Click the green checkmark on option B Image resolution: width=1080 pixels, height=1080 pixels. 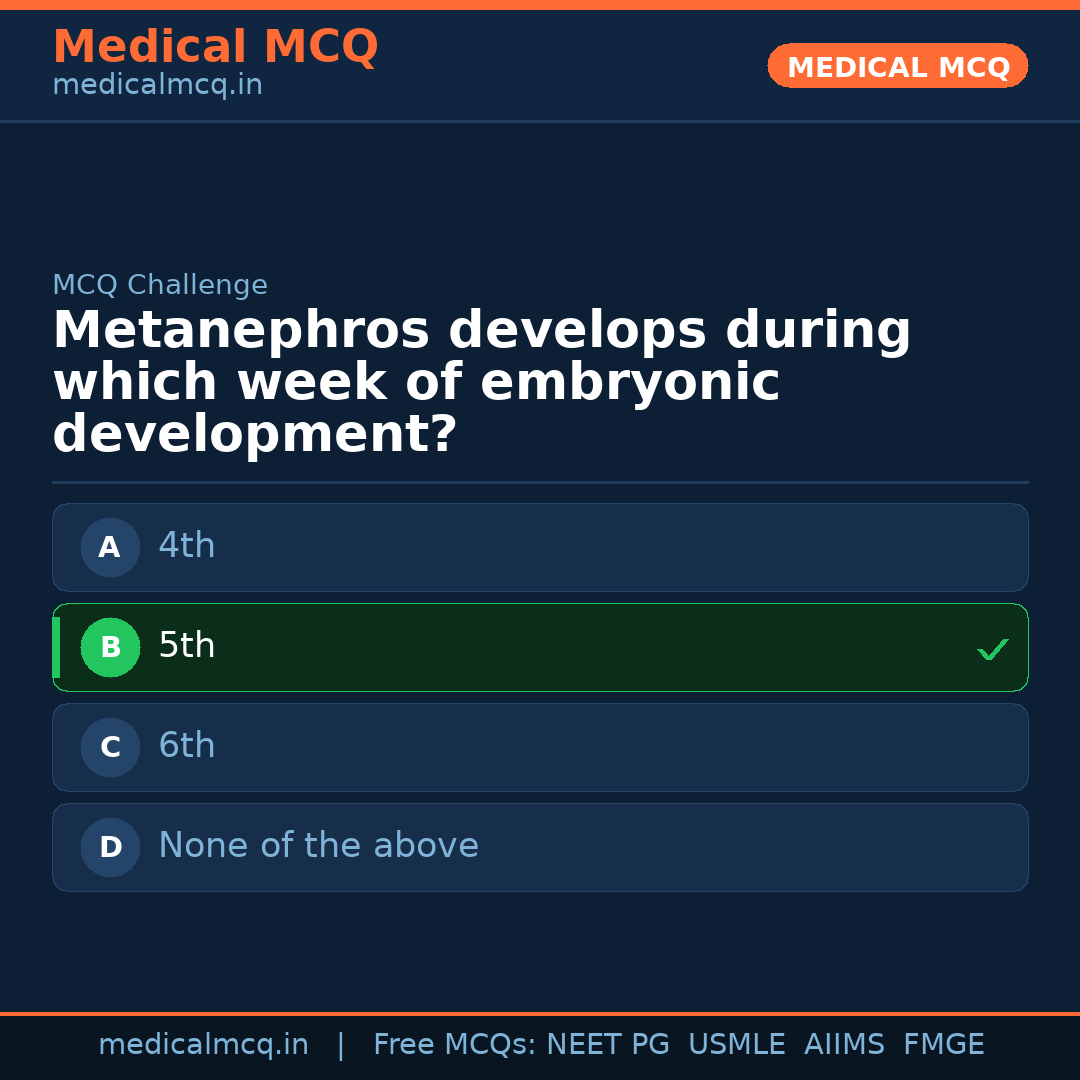[x=992, y=650]
